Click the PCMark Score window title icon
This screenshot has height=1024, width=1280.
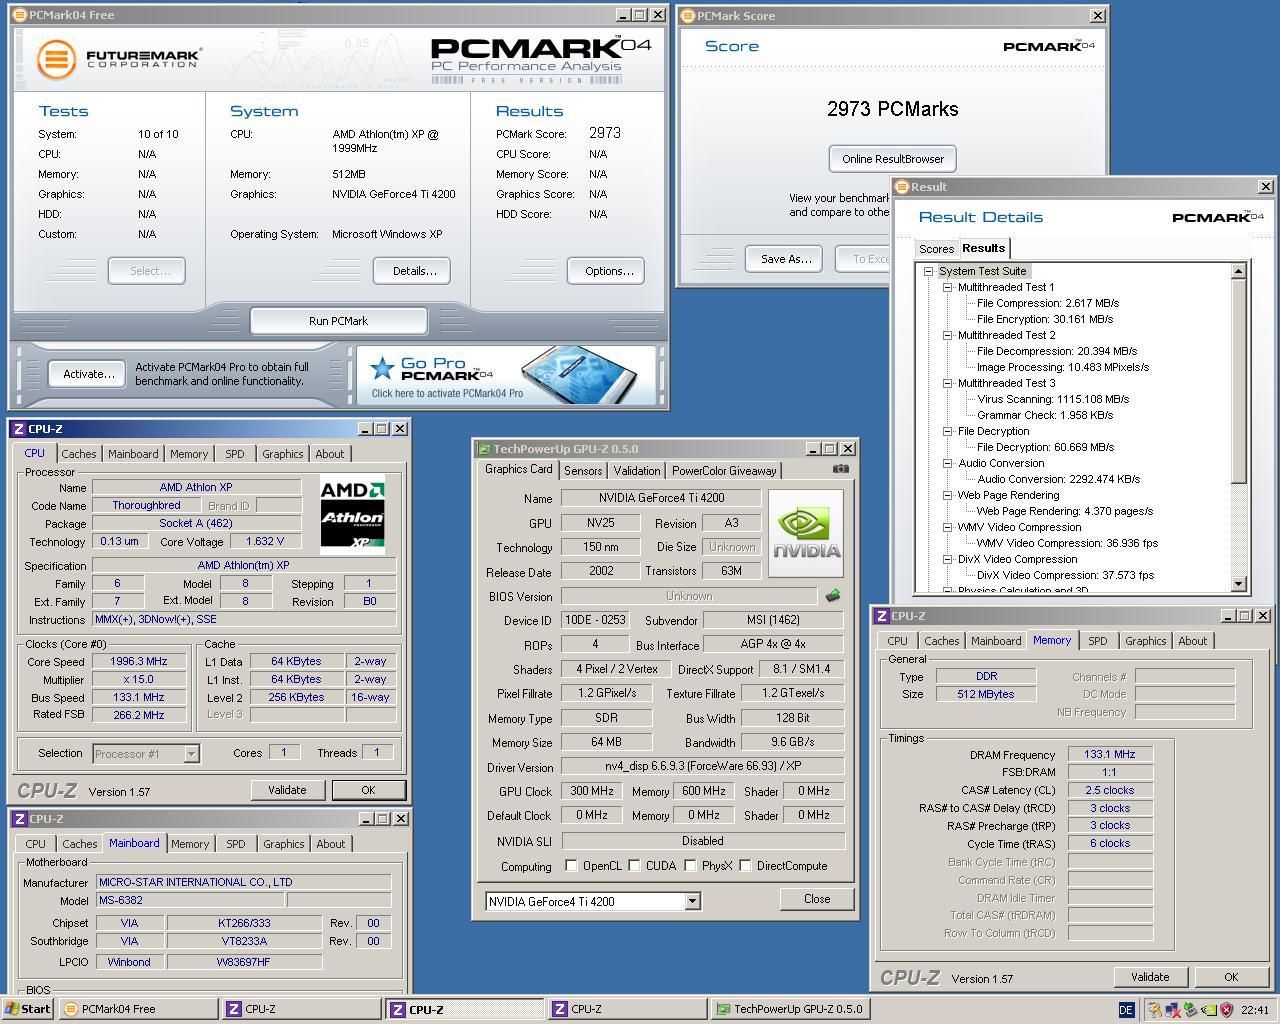click(687, 16)
